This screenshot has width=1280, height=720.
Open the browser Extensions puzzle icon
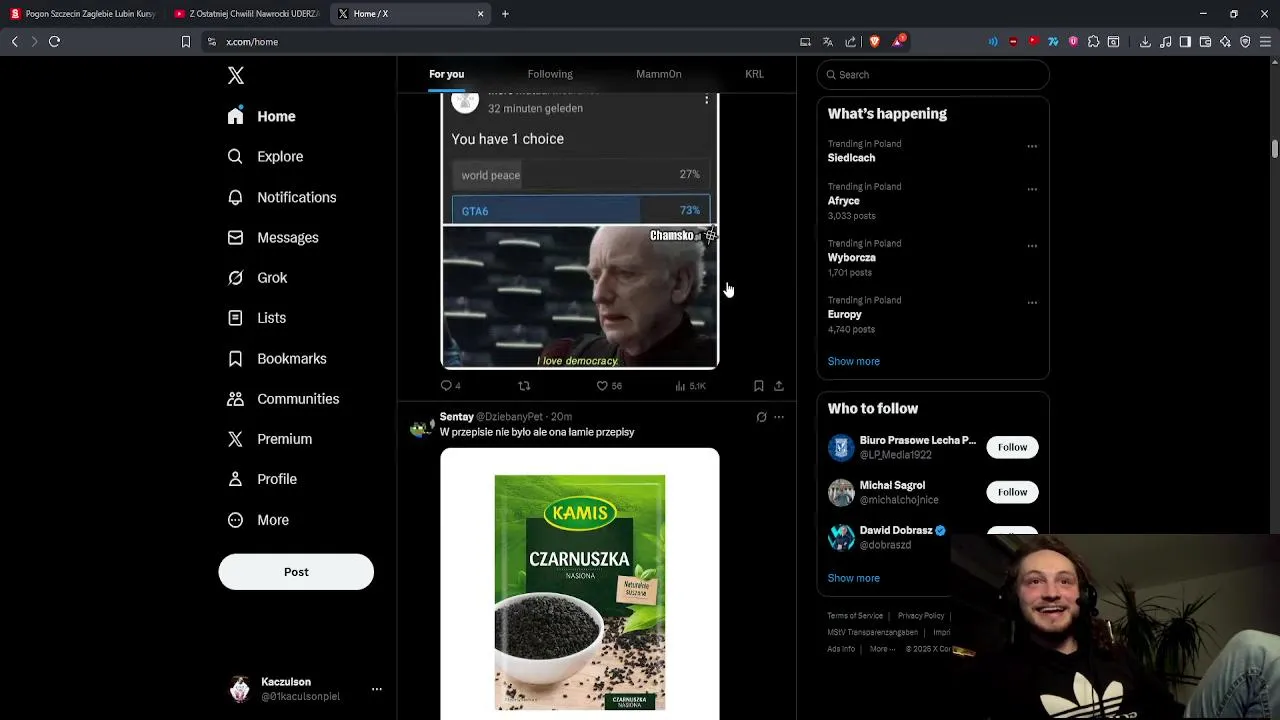(1093, 41)
